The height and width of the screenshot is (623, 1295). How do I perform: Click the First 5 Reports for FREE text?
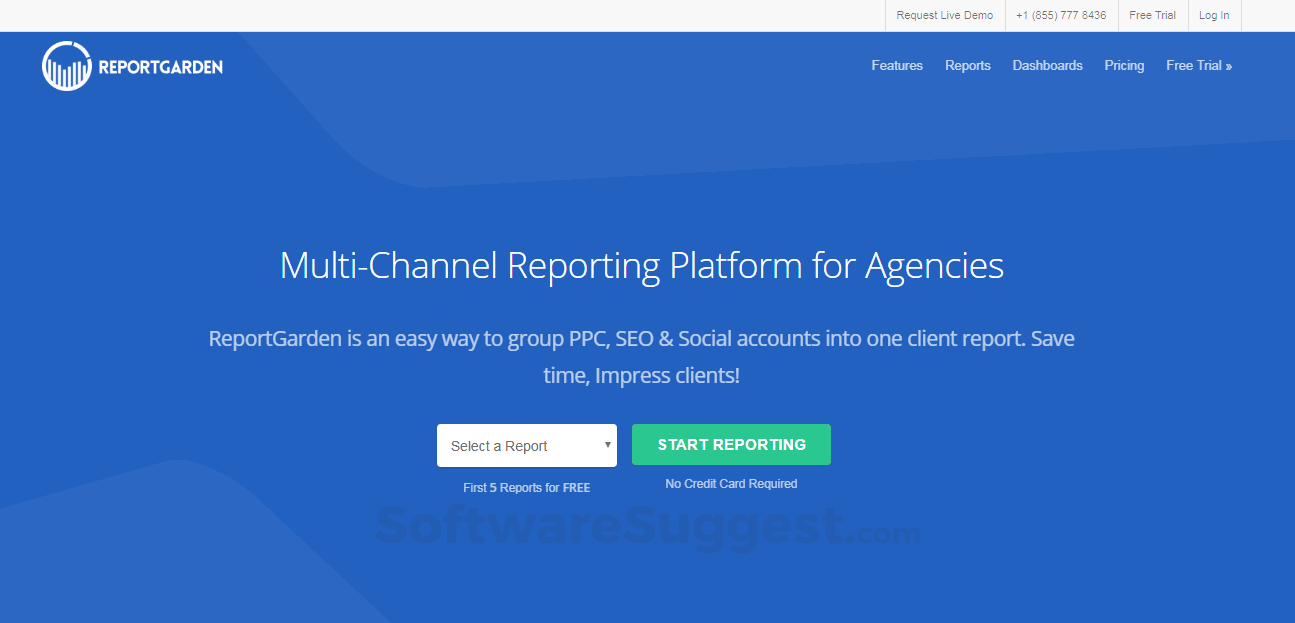(x=526, y=488)
